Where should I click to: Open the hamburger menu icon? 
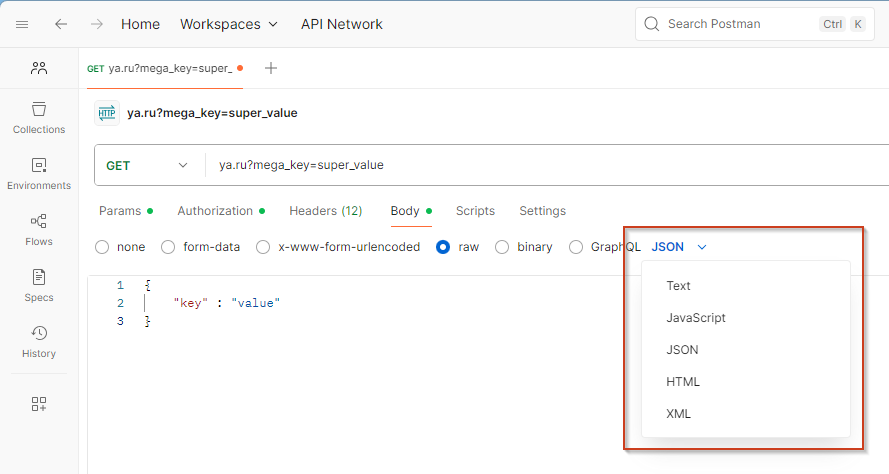pyautogui.click(x=22, y=24)
